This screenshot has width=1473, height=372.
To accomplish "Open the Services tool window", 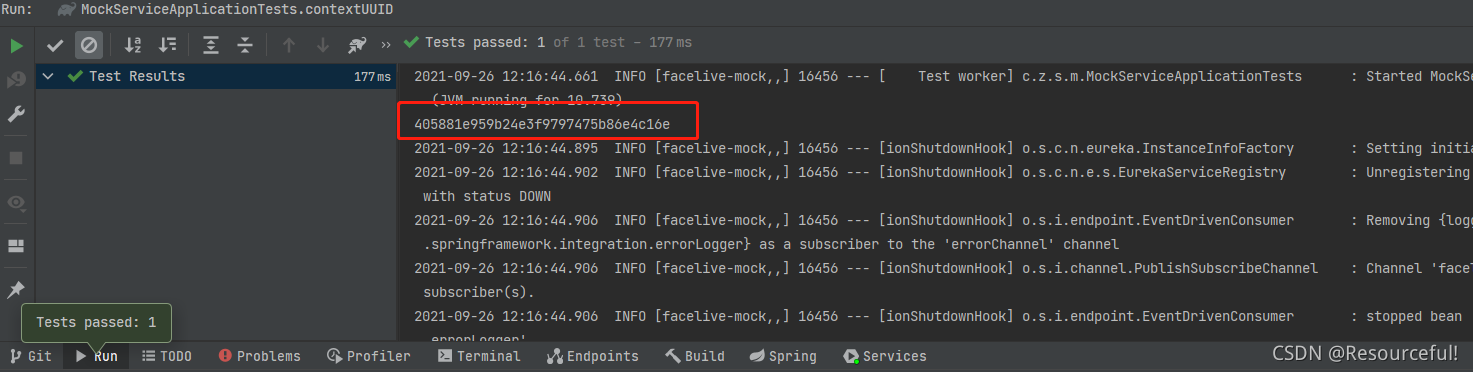I will point(885,356).
